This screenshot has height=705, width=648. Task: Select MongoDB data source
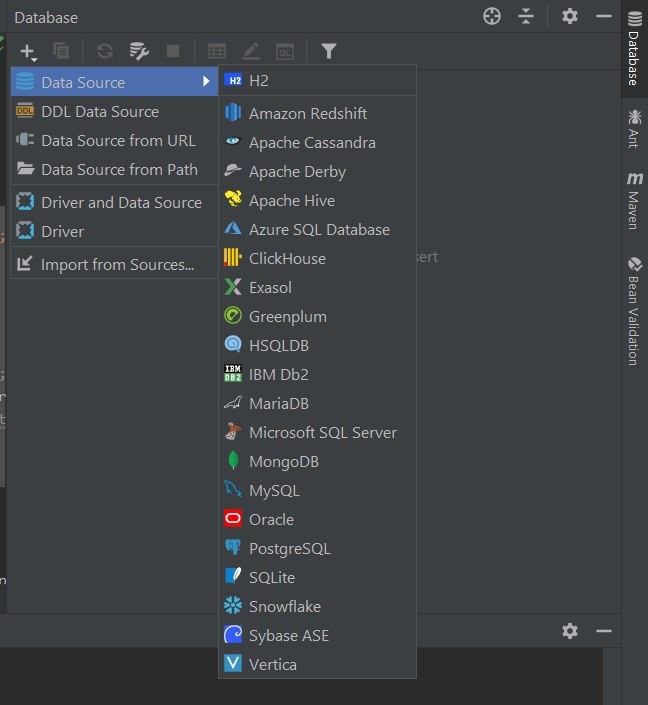(x=317, y=461)
